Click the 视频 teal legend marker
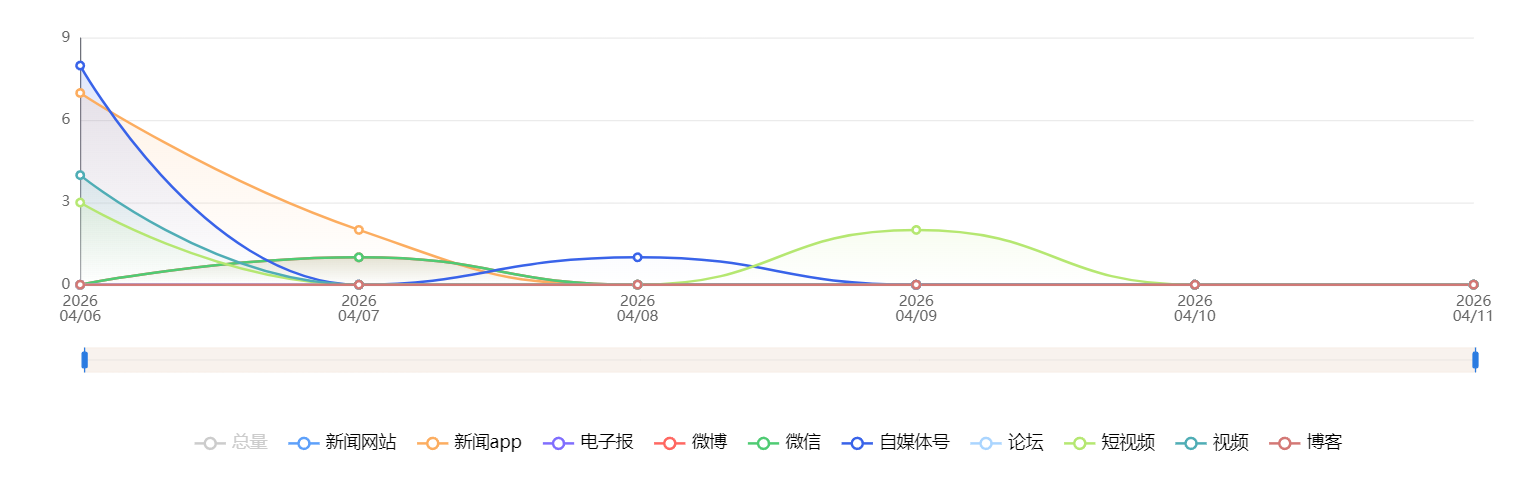The height and width of the screenshot is (477, 1535). (x=1190, y=443)
